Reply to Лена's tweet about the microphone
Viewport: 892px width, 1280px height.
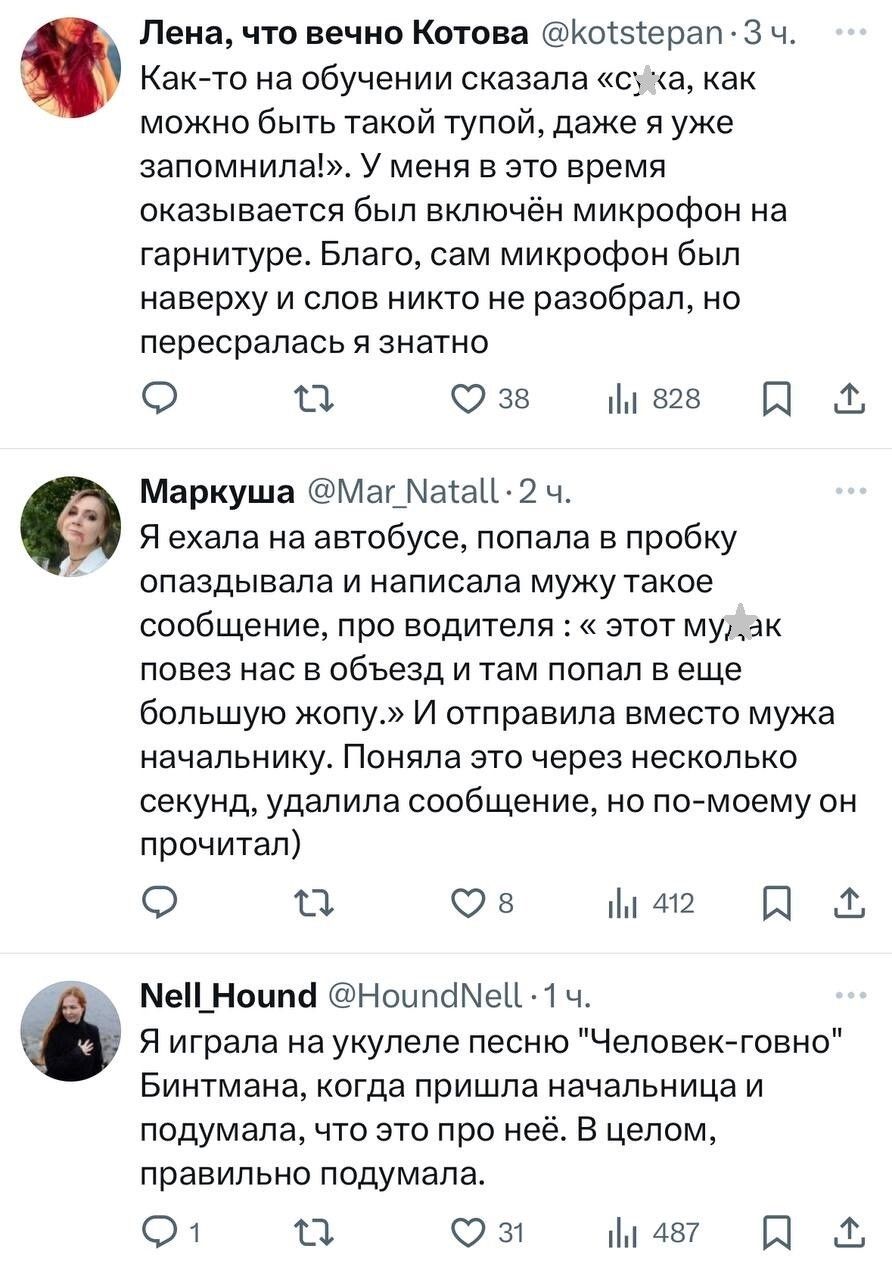[x=158, y=400]
